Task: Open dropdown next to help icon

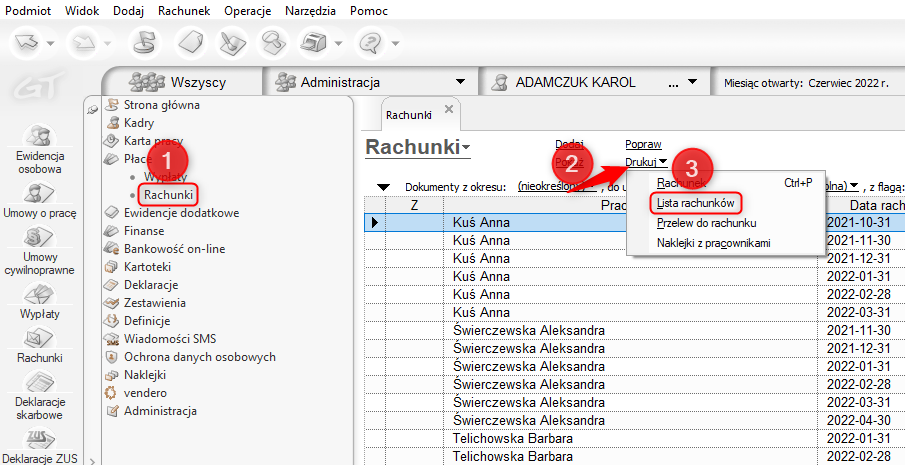Action: [396, 43]
